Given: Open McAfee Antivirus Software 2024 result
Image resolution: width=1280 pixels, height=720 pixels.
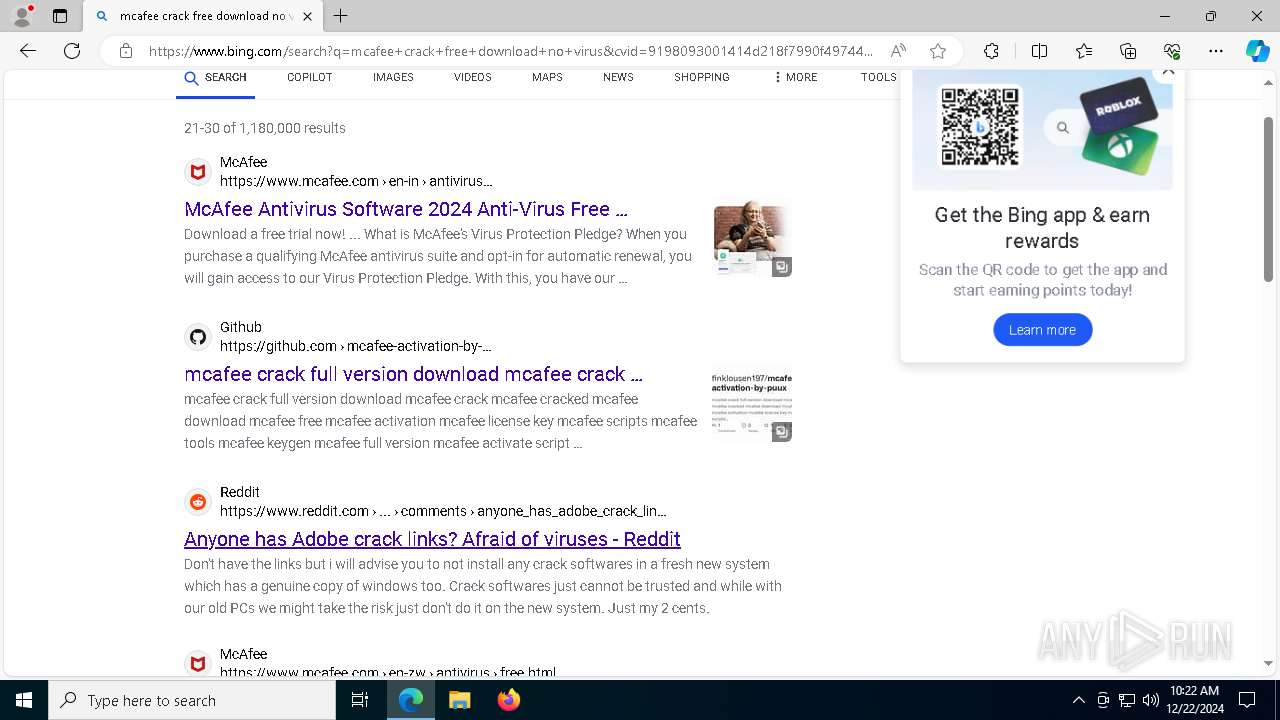Looking at the screenshot, I should pyautogui.click(x=406, y=209).
